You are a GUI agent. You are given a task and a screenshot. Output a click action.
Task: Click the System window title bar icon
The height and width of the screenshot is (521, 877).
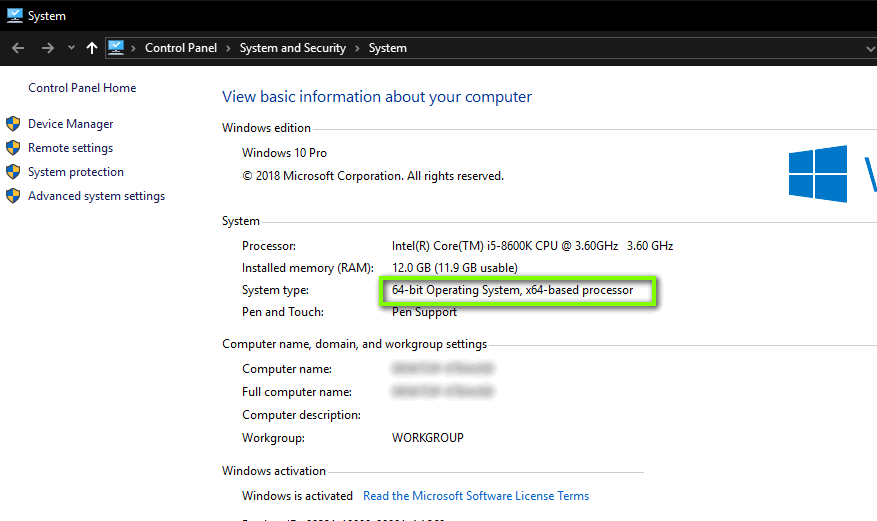(15, 15)
